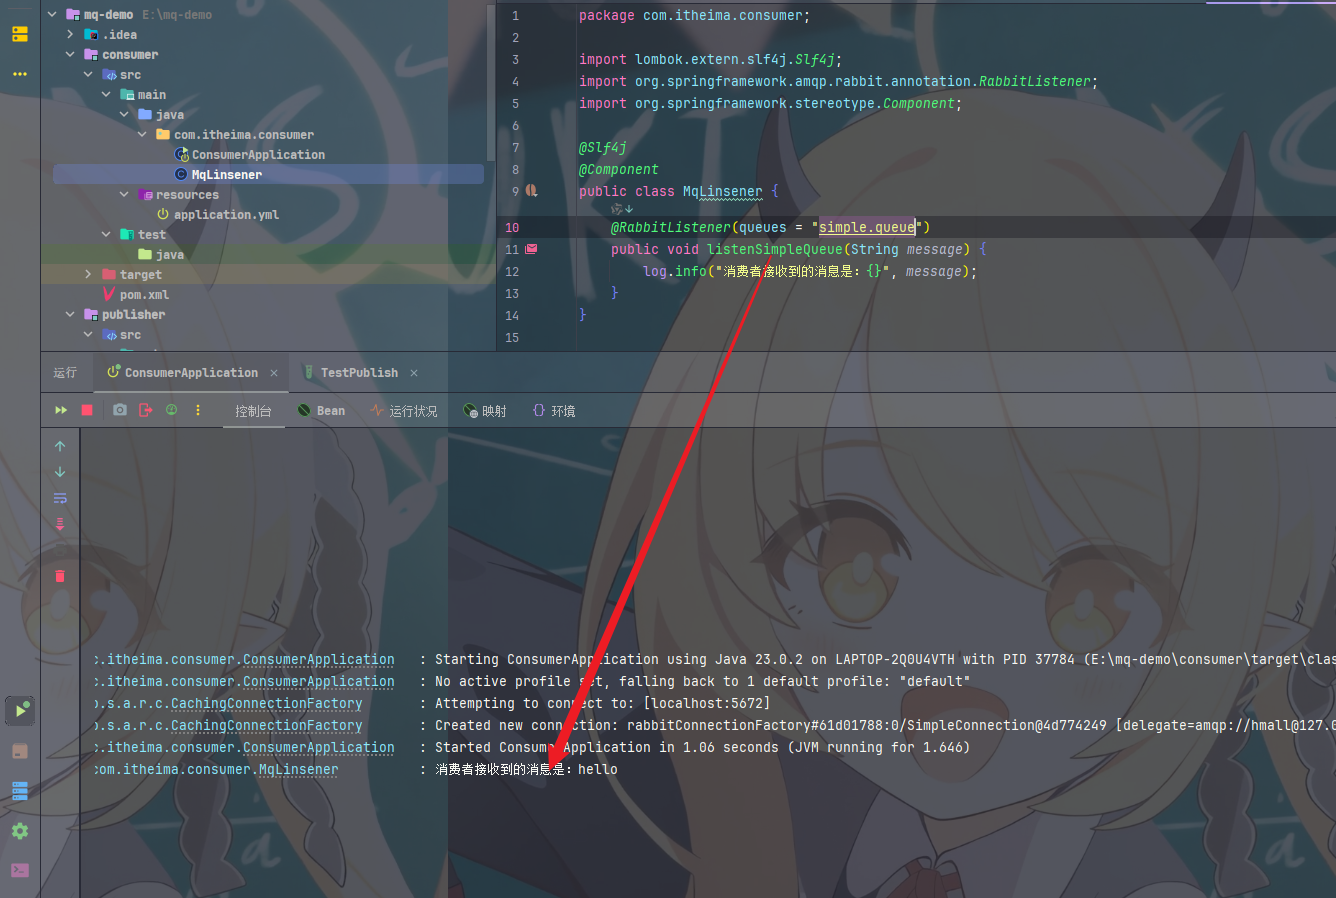The height and width of the screenshot is (898, 1336).
Task: Toggle soft-wrap in the console
Action: [x=60, y=498]
